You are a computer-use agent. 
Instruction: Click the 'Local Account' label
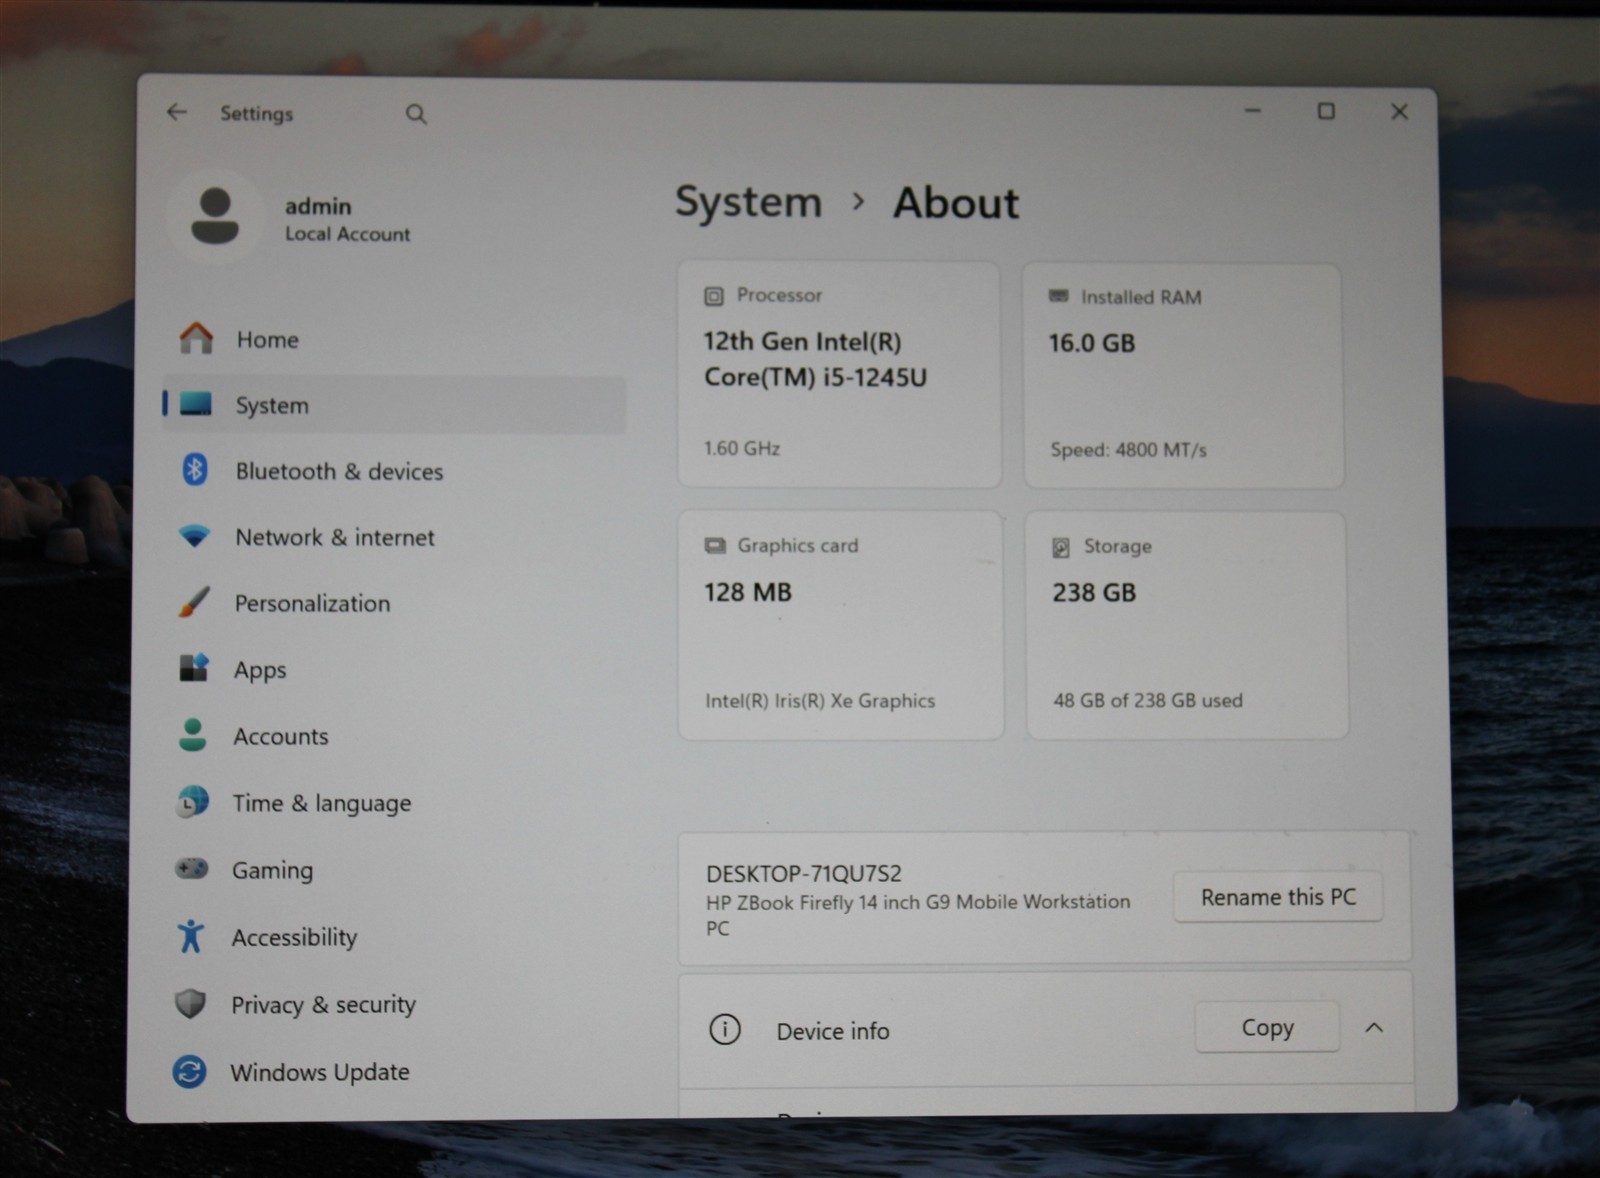tap(347, 234)
